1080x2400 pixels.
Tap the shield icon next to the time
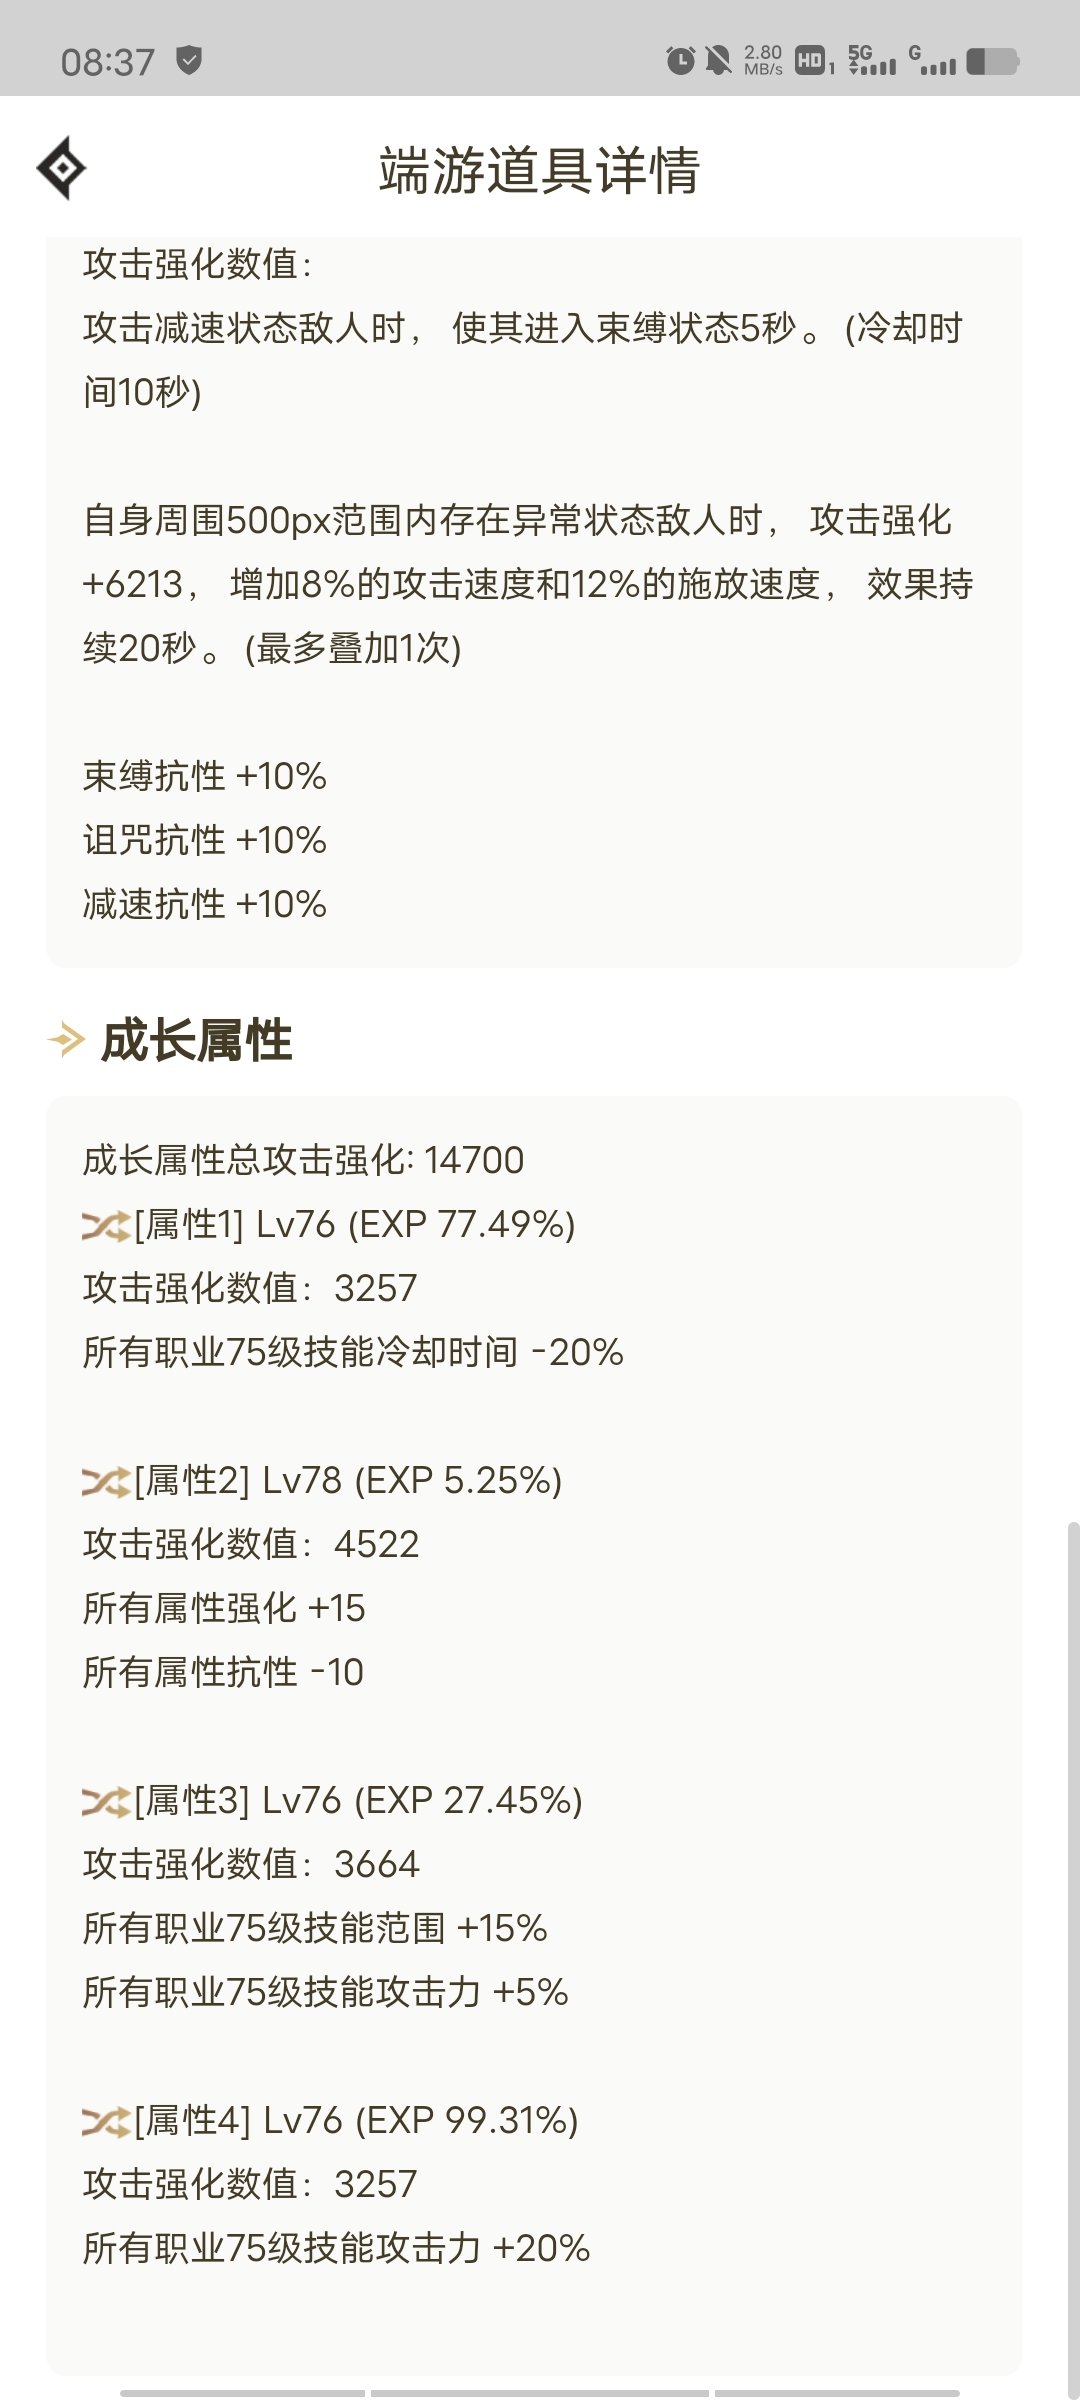pos(189,61)
